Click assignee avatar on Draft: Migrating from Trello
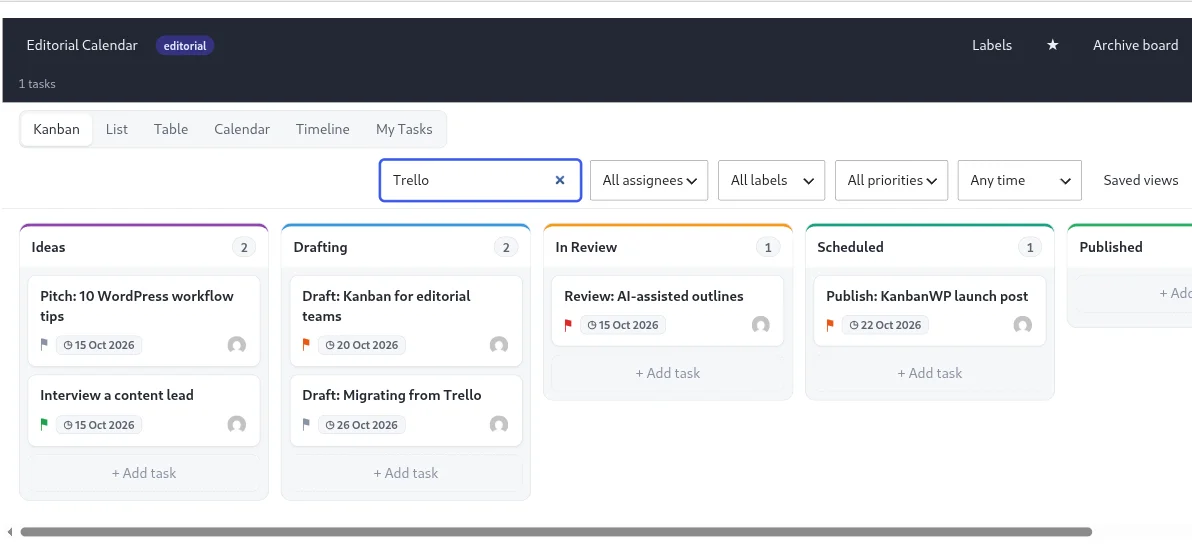1192x554 pixels. 499,425
